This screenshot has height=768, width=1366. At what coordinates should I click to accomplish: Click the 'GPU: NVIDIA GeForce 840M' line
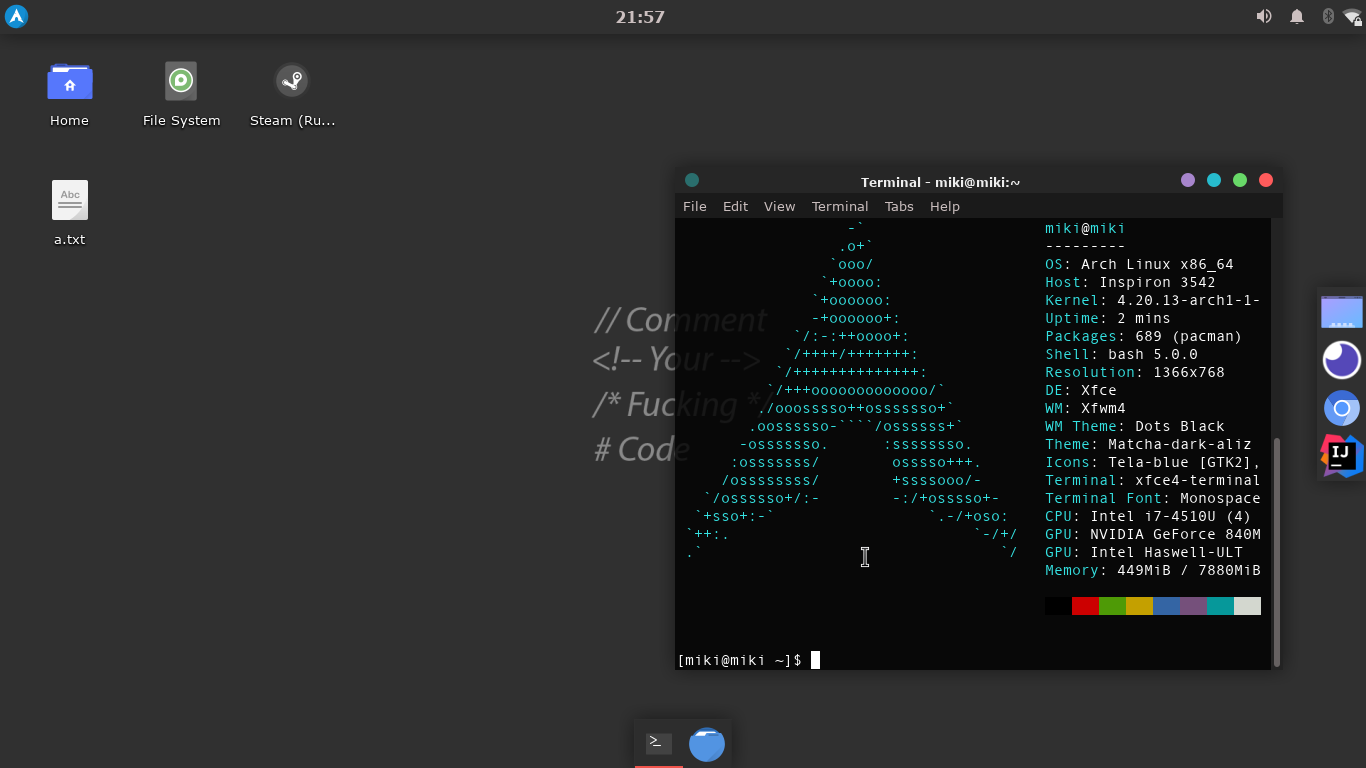(1153, 534)
